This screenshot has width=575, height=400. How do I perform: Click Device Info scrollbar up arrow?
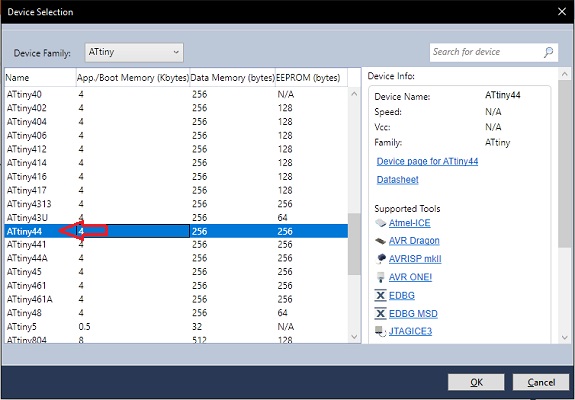(565, 74)
